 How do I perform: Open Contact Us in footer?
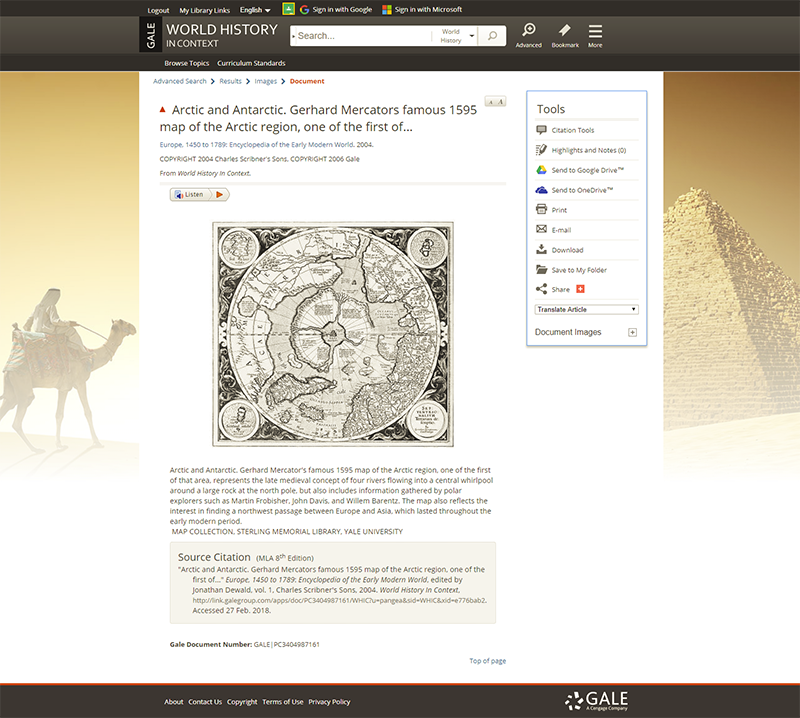[205, 702]
